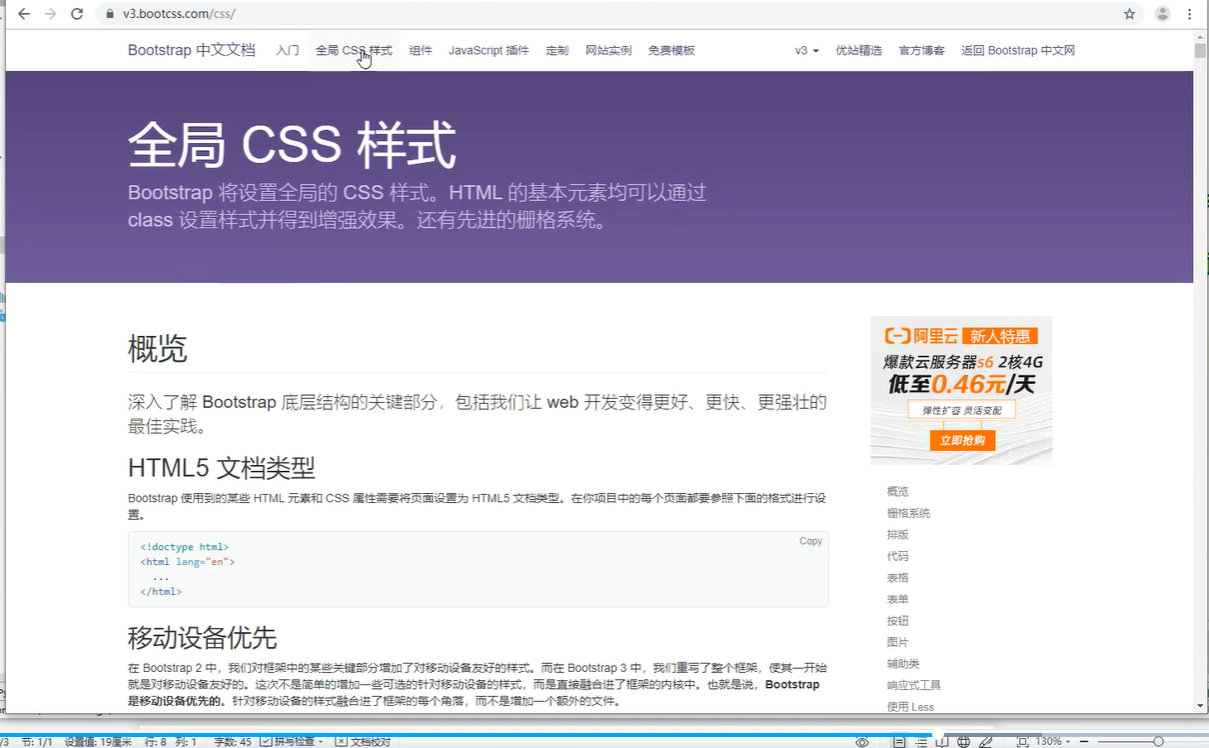Toggle the eye visibility icon in status bar
The image size is (1209, 748).
(862, 740)
